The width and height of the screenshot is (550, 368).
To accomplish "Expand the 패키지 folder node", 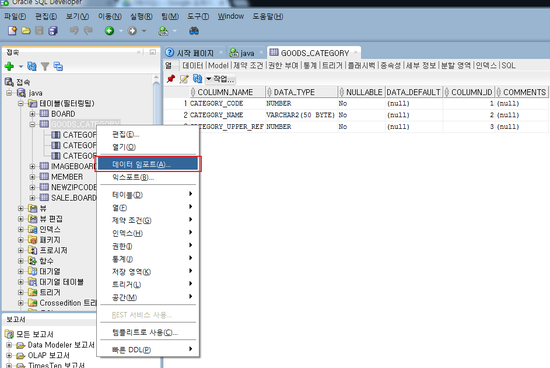I will coord(21,240).
